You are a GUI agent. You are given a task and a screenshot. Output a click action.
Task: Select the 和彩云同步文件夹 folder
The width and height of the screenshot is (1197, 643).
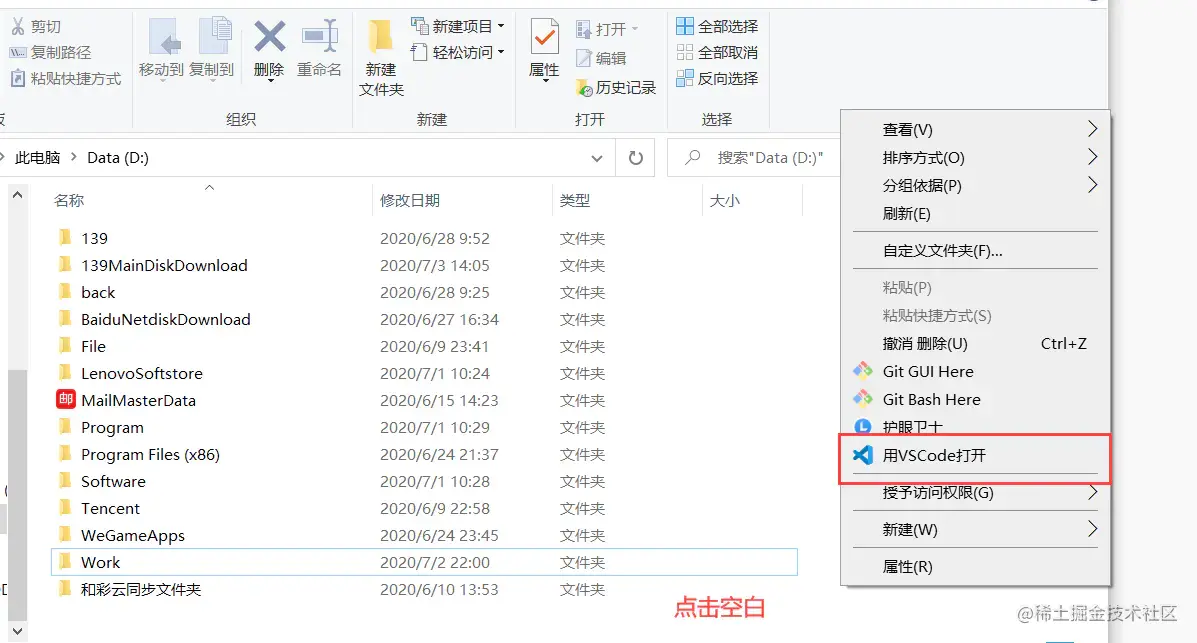click(x=141, y=590)
